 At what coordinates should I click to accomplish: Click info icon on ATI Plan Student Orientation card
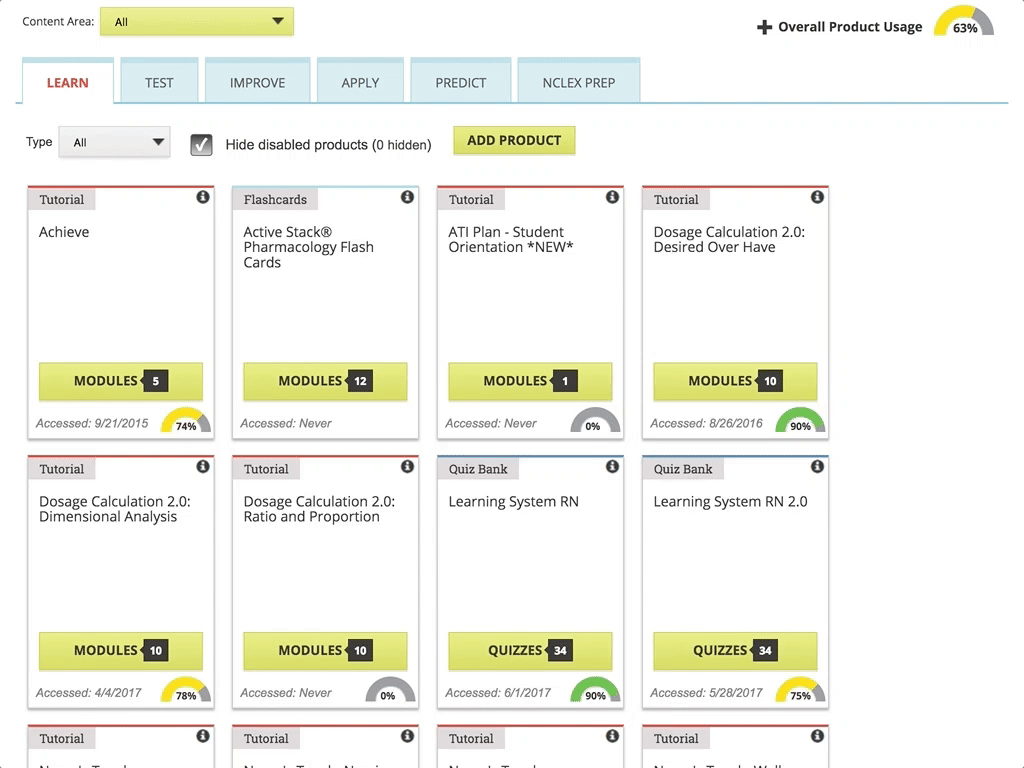[613, 197]
